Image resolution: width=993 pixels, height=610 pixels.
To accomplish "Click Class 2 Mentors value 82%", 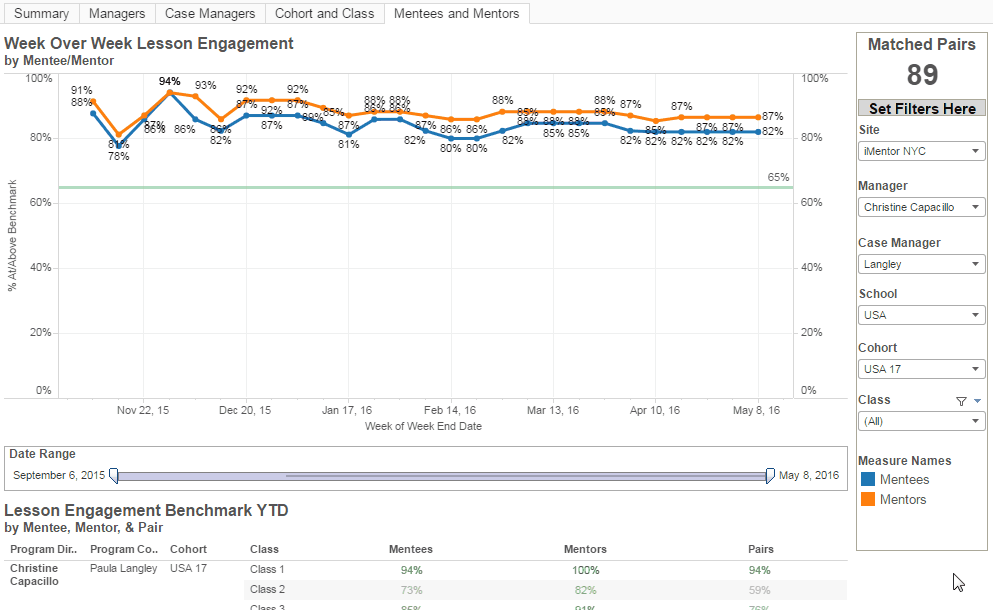I will 585,590.
